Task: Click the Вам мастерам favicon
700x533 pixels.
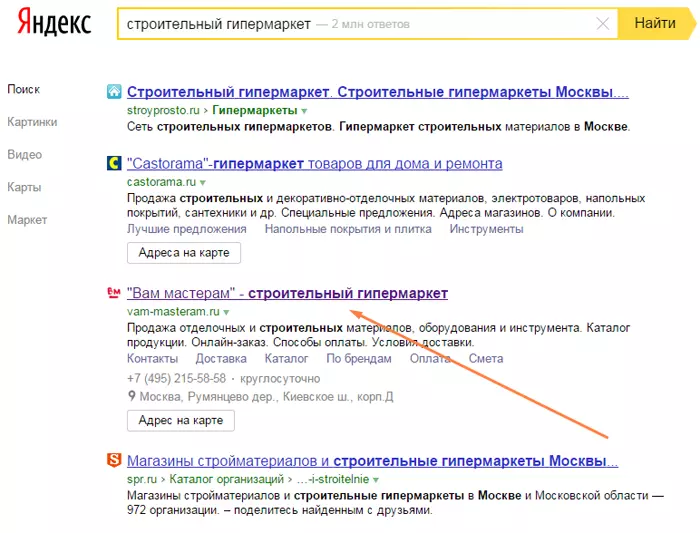Action: (x=114, y=293)
